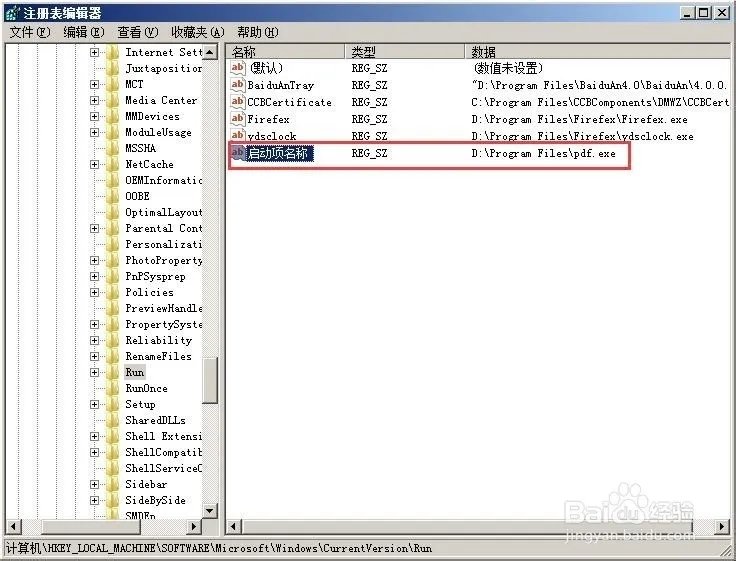Open the 帮助(H) menu
Screen dimensions: 736x561
(x=258, y=32)
